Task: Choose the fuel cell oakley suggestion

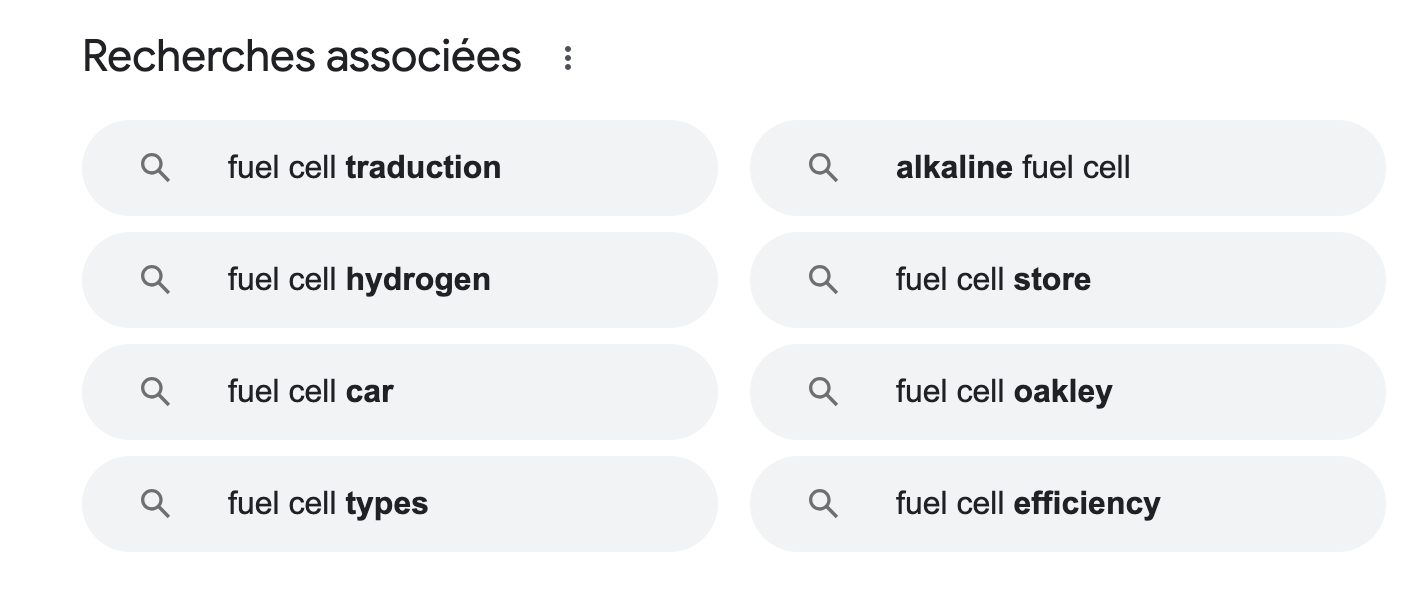Action: 1068,392
